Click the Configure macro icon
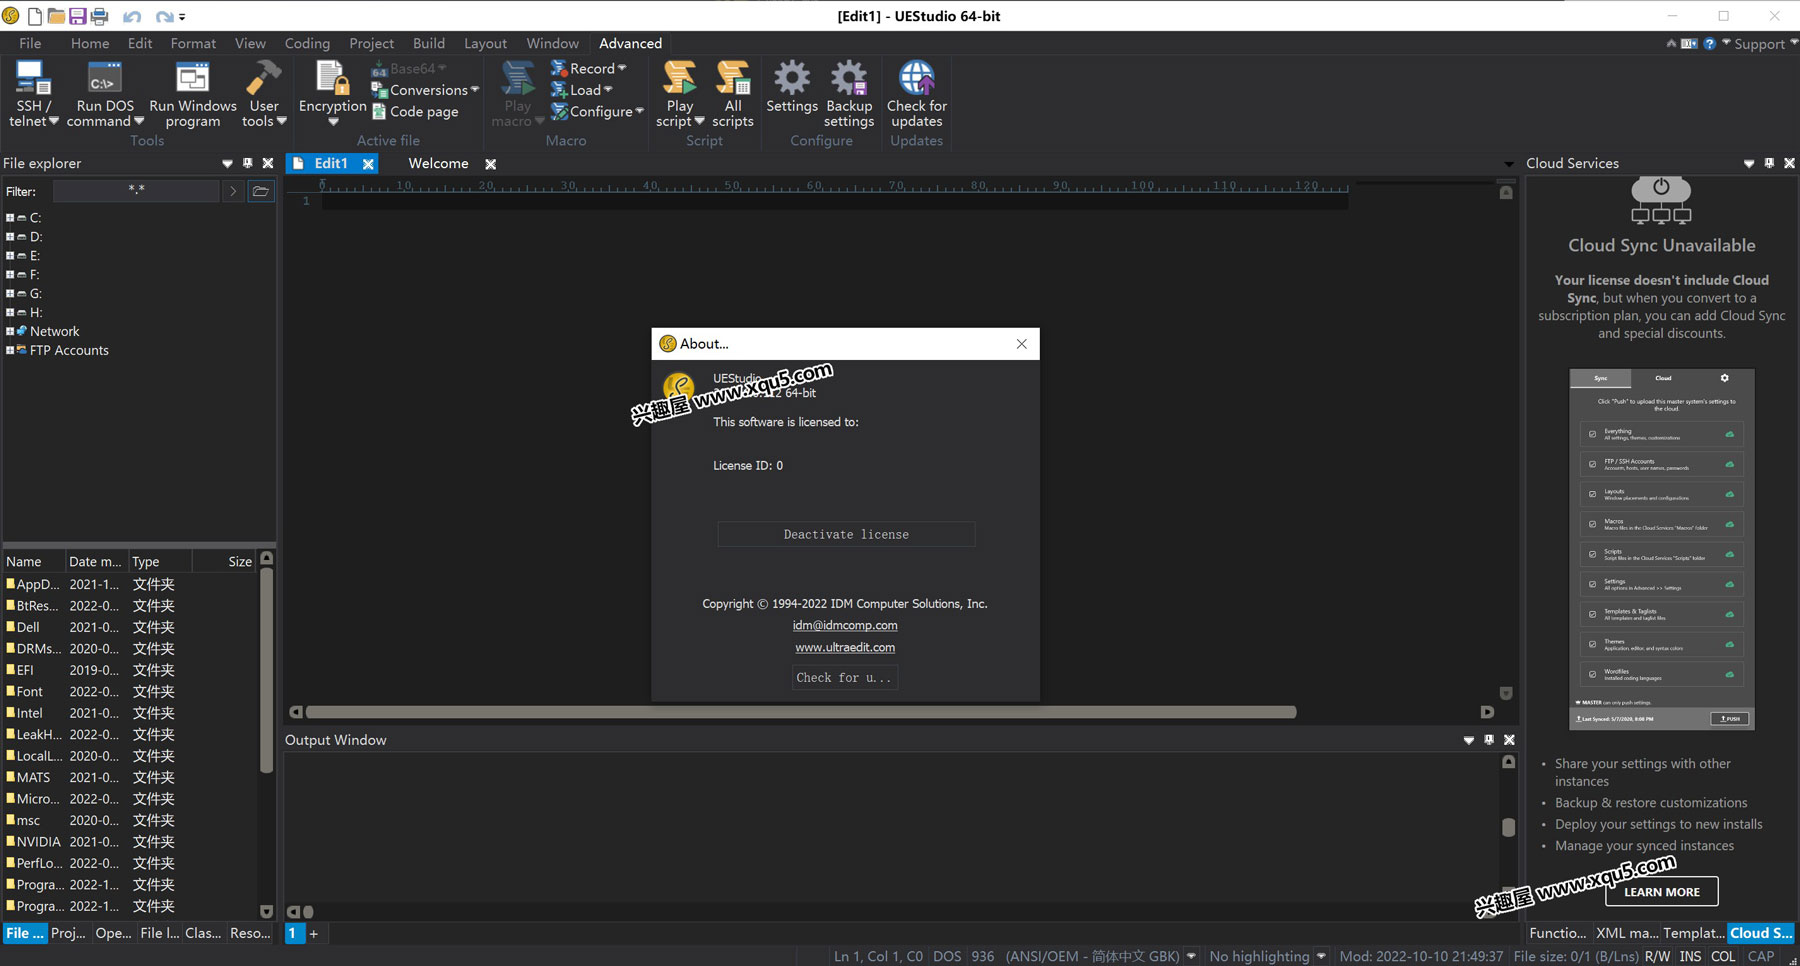This screenshot has width=1800, height=966. click(559, 112)
